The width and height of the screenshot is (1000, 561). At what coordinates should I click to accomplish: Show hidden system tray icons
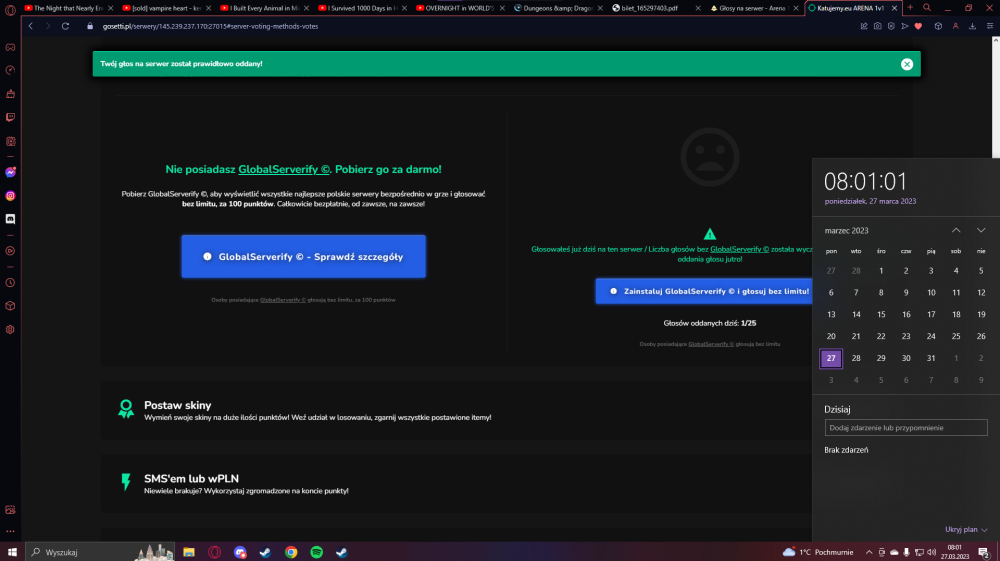tap(869, 552)
